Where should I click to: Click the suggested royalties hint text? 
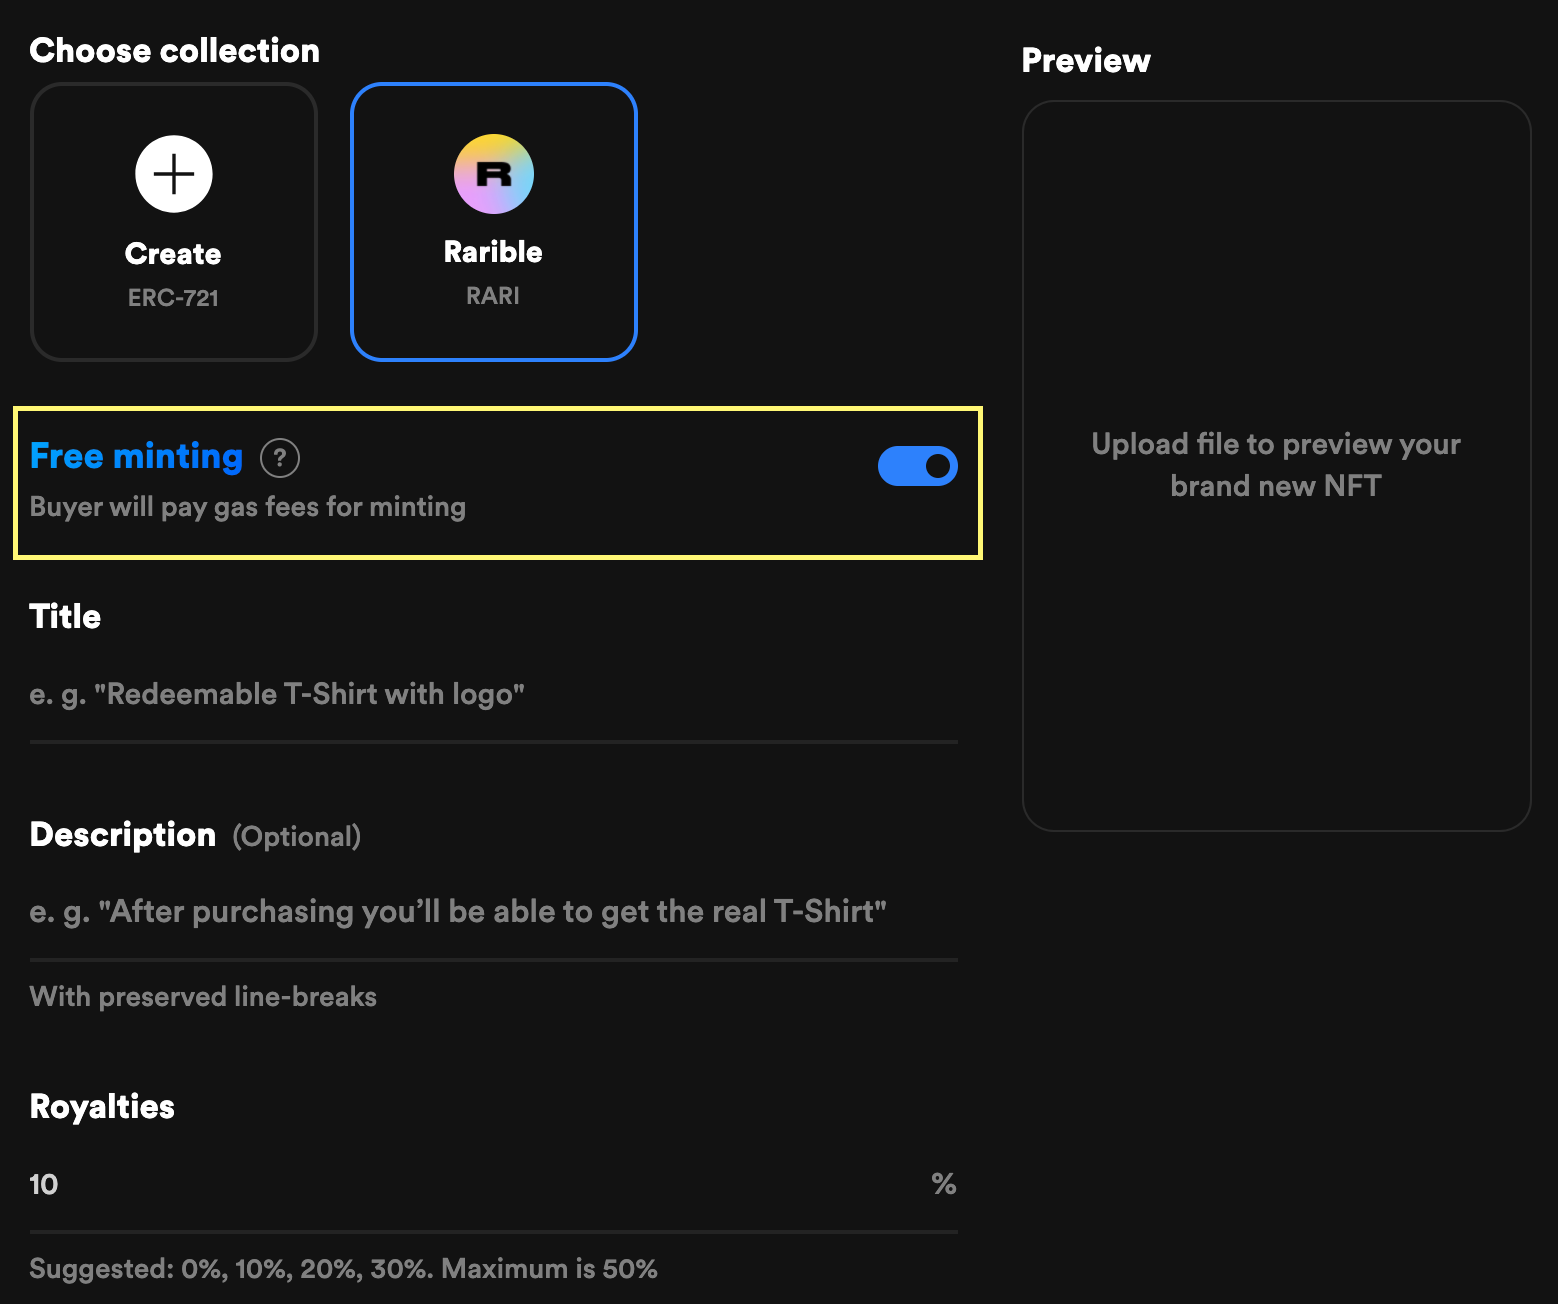343,1269
